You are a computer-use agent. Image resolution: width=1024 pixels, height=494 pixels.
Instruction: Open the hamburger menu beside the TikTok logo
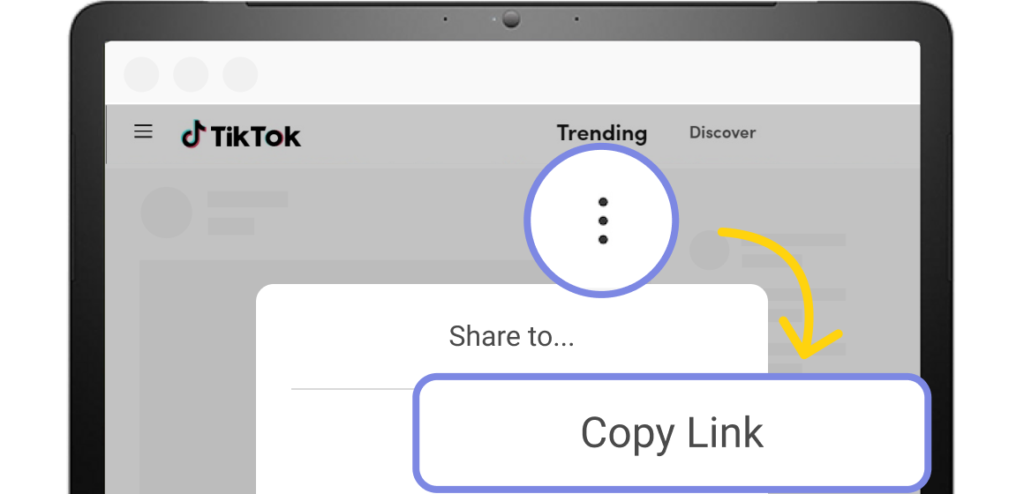point(143,131)
